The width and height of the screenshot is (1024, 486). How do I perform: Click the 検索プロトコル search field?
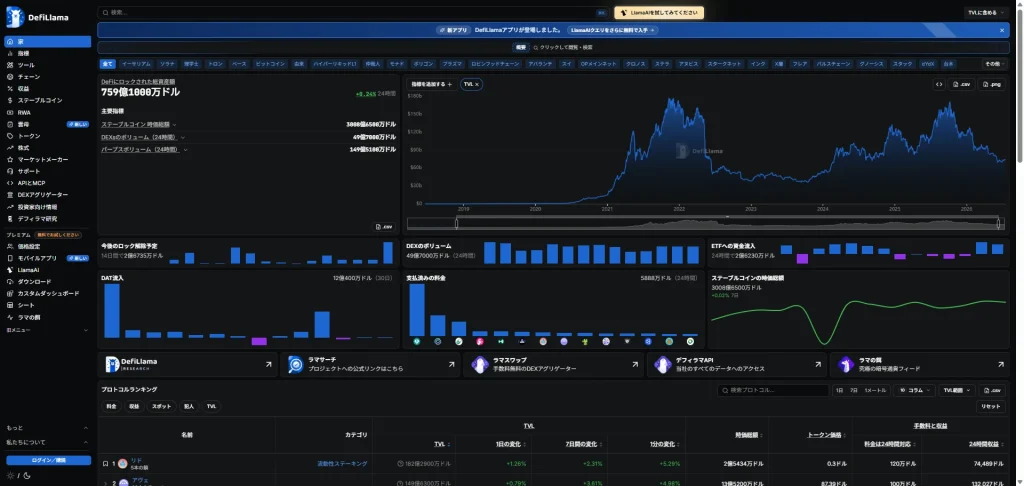click(773, 390)
